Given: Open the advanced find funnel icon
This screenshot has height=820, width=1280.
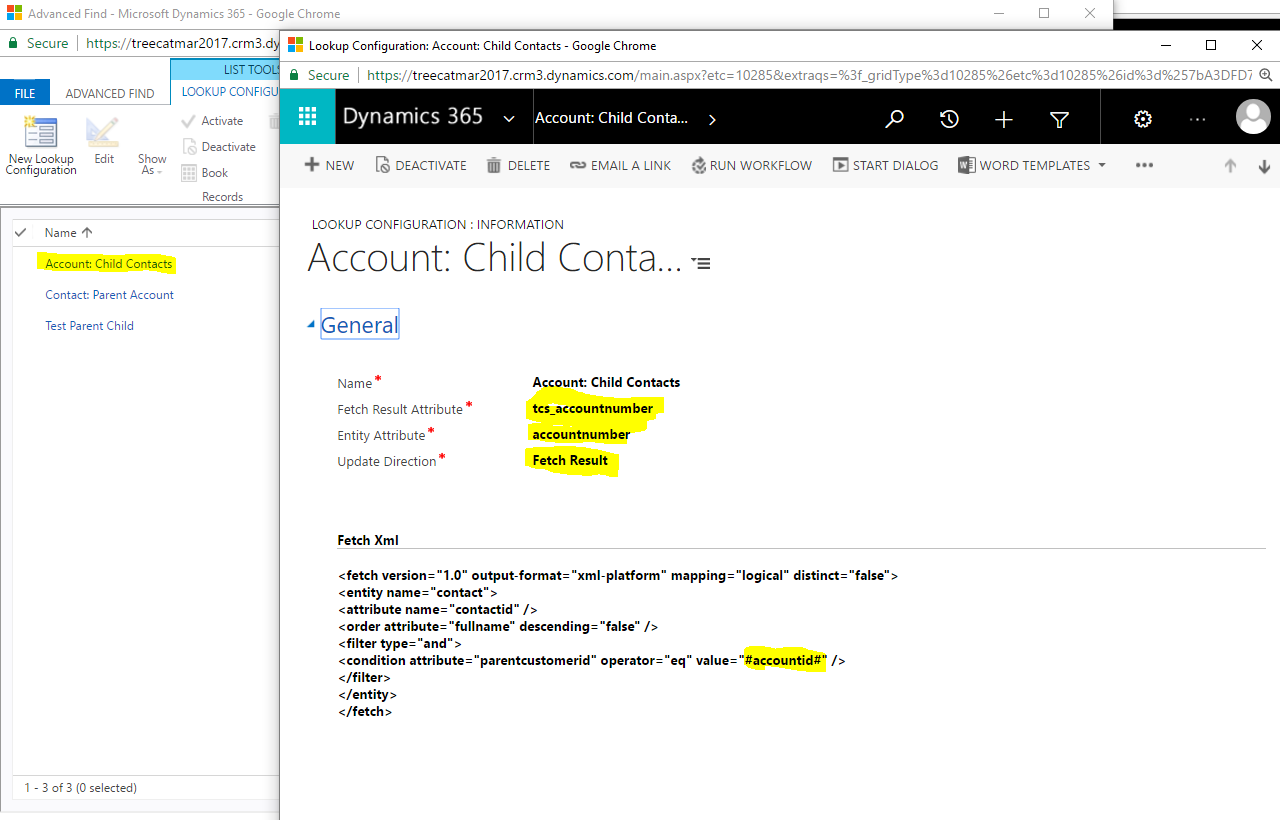Looking at the screenshot, I should click(1059, 119).
